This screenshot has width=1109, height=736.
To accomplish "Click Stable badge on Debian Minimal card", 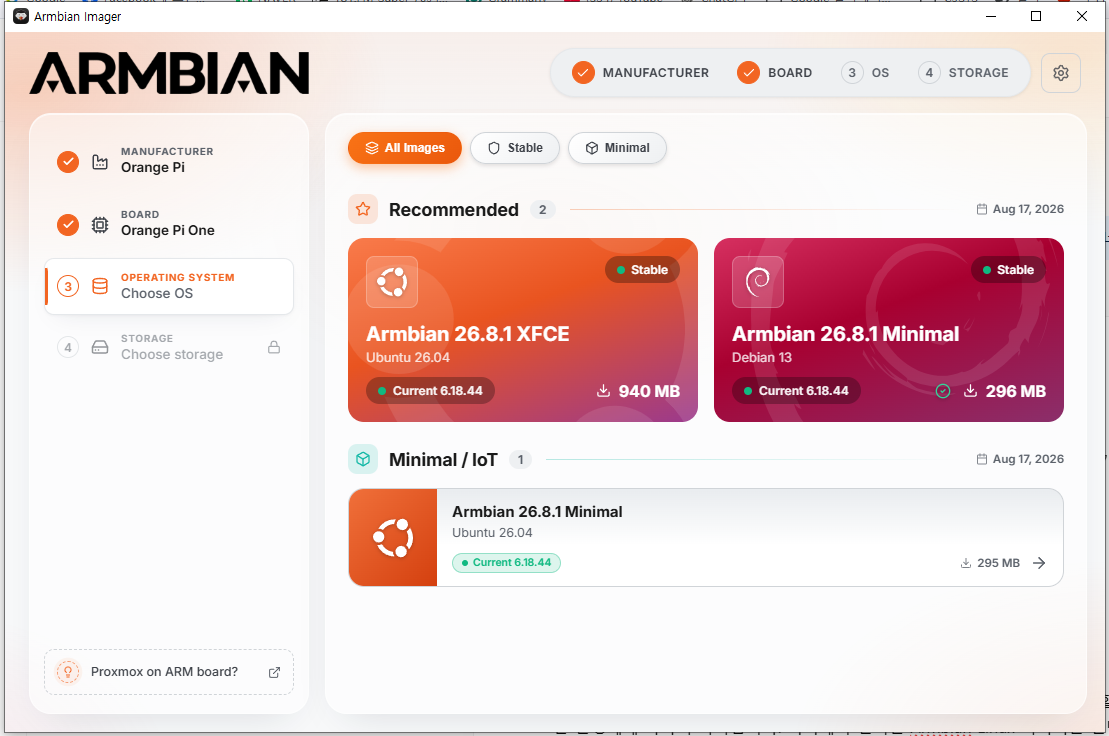I will [x=1008, y=270].
